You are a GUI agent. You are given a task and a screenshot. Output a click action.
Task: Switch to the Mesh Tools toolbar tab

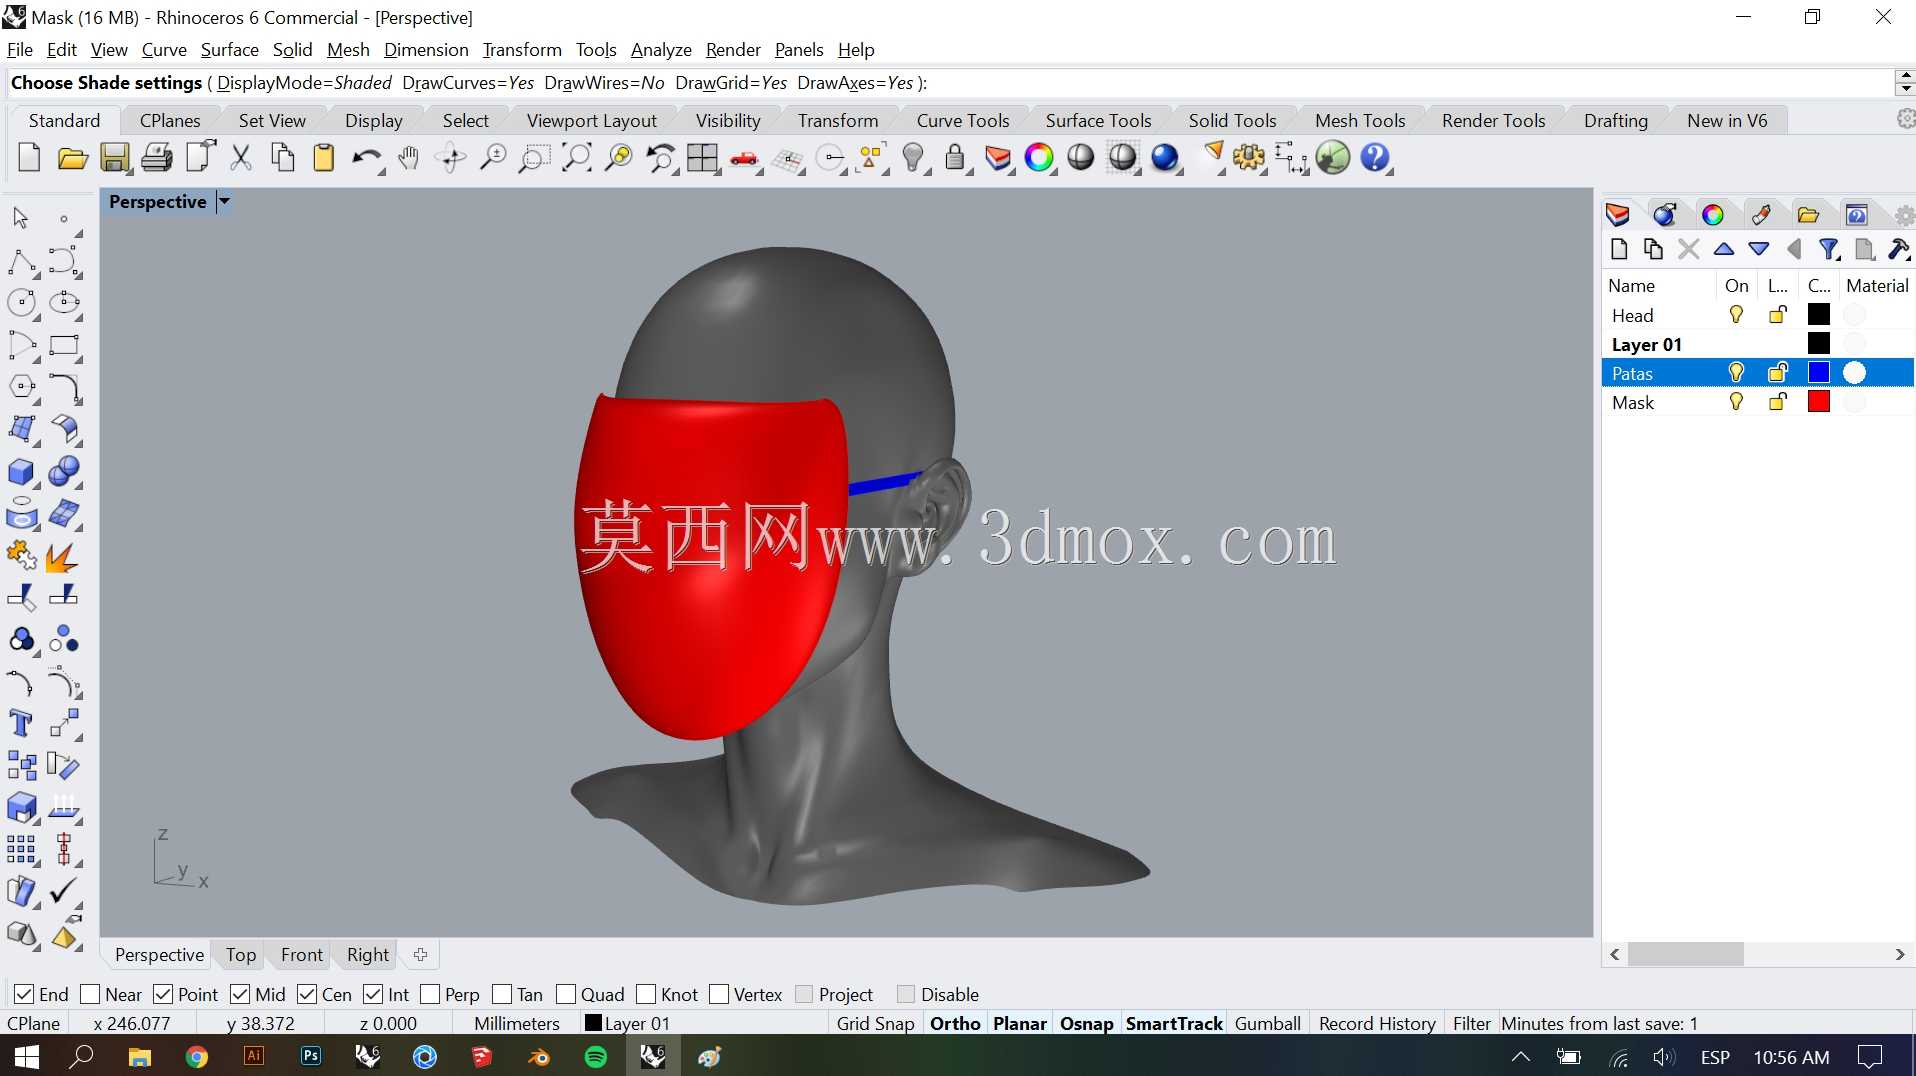[1360, 120]
